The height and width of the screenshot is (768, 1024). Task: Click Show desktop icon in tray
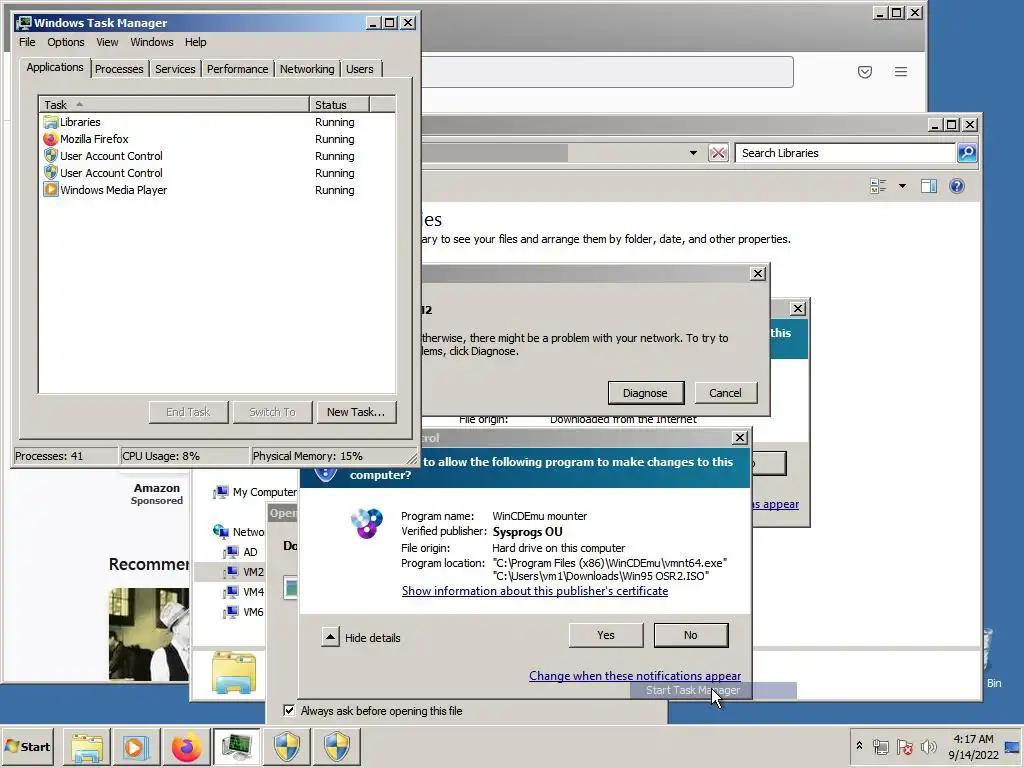click(x=1012, y=746)
